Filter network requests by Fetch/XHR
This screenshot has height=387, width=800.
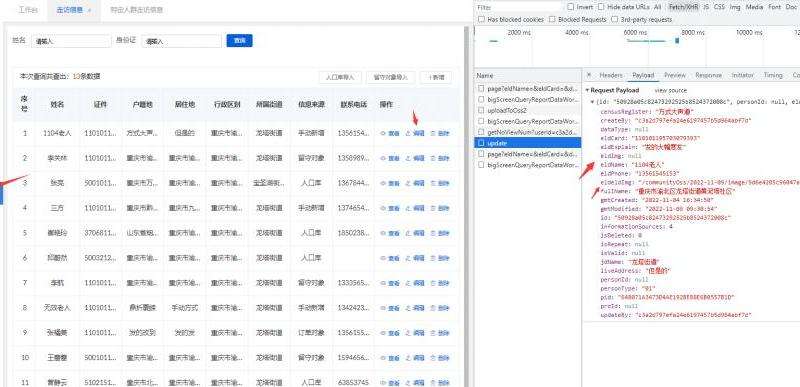(684, 7)
